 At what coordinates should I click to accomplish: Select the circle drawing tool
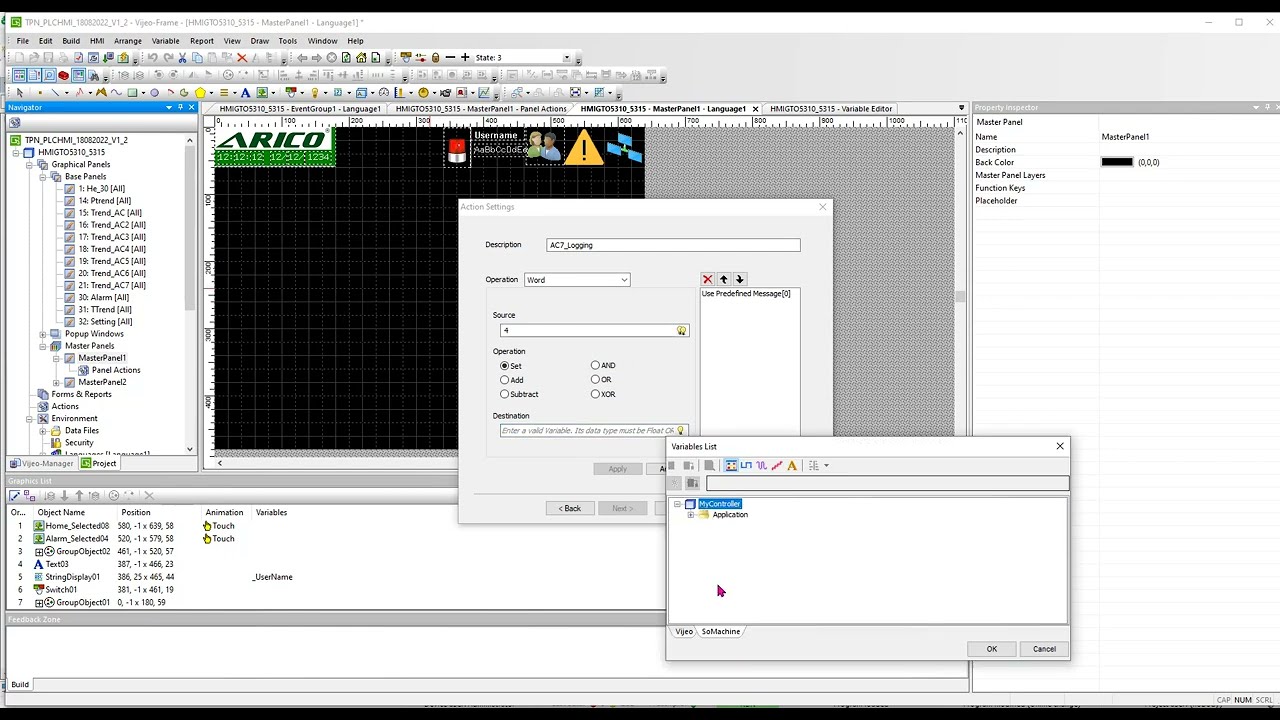pyautogui.click(x=155, y=92)
